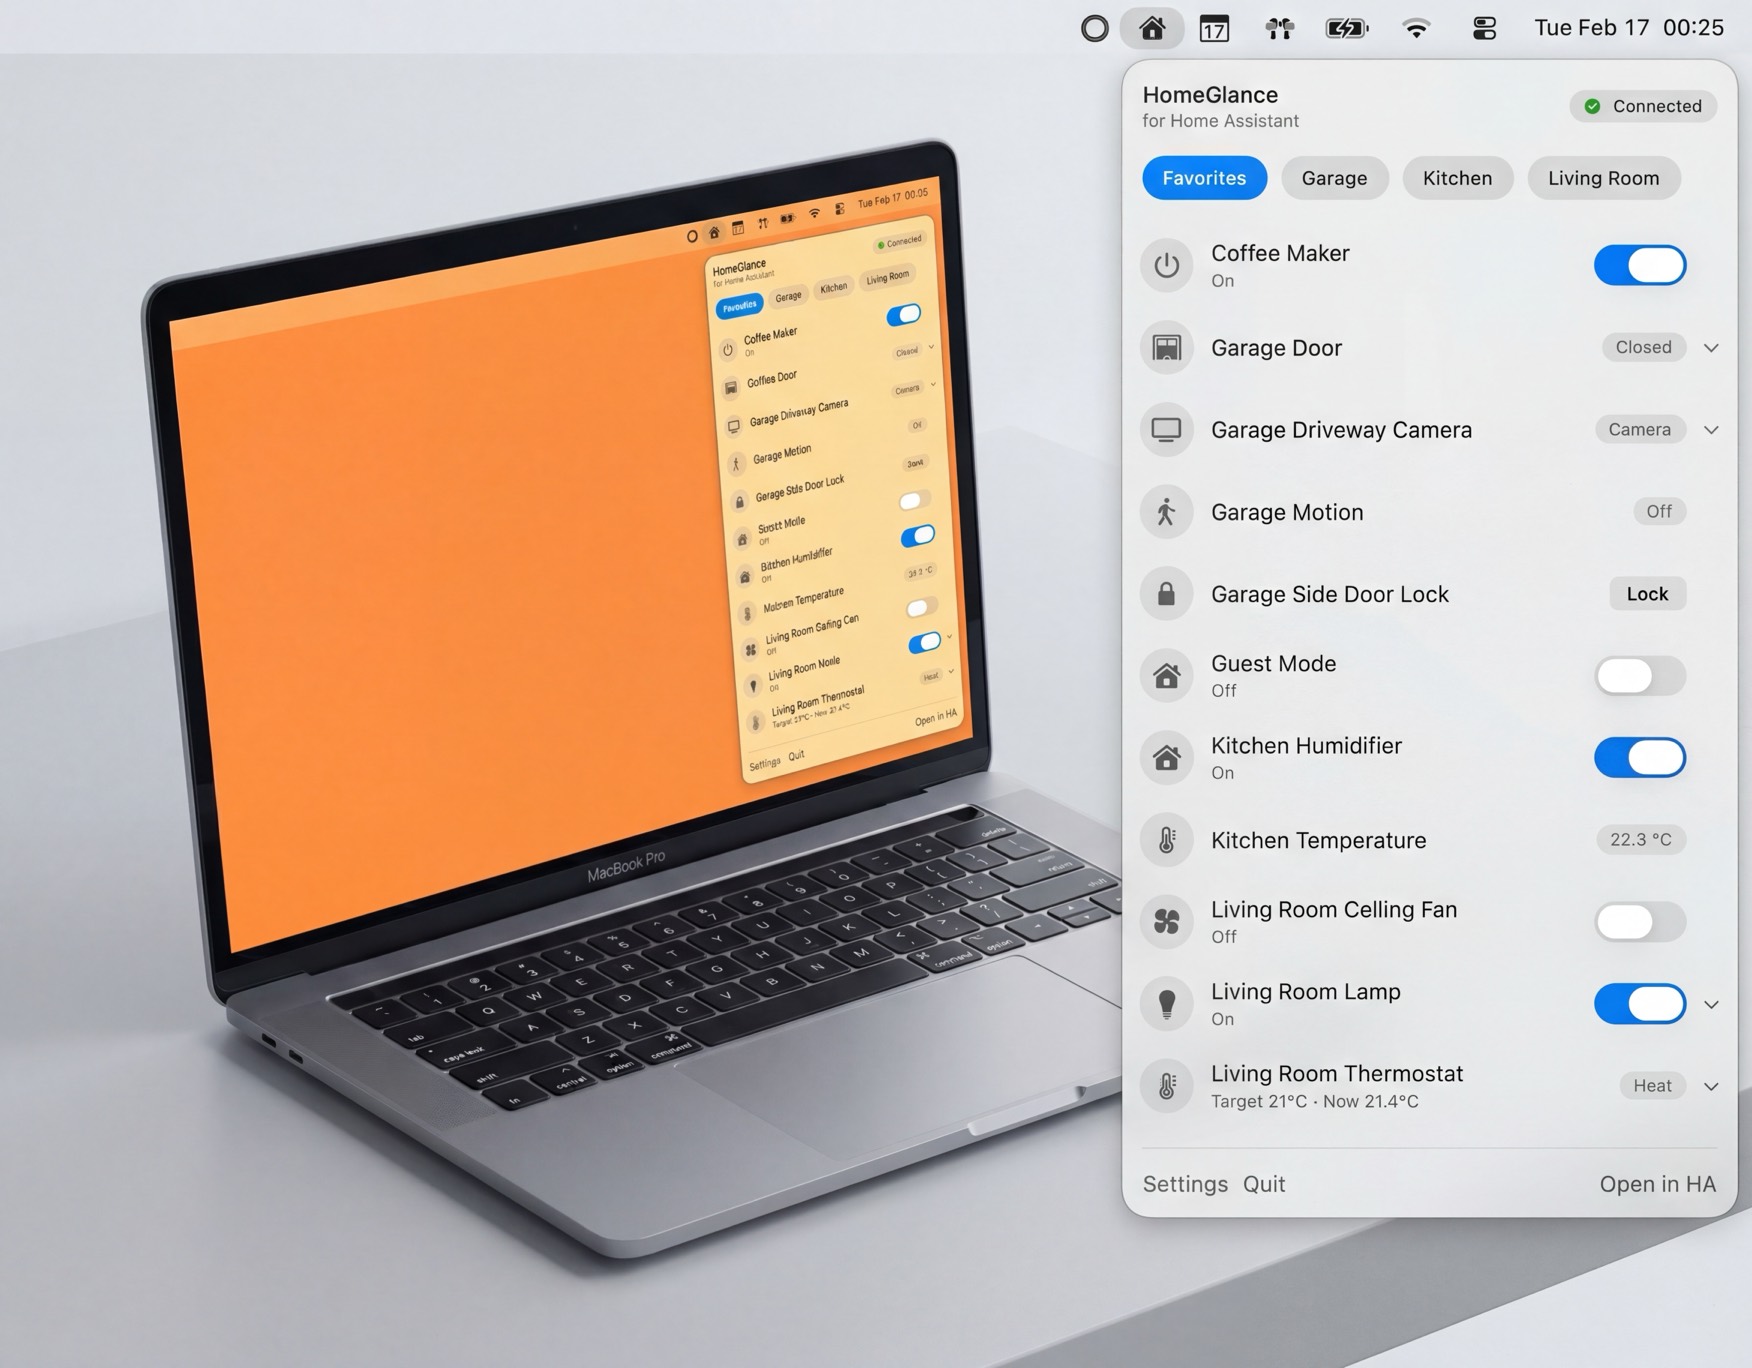This screenshot has height=1368, width=1752.
Task: Select the Garage room tab
Action: (x=1334, y=177)
